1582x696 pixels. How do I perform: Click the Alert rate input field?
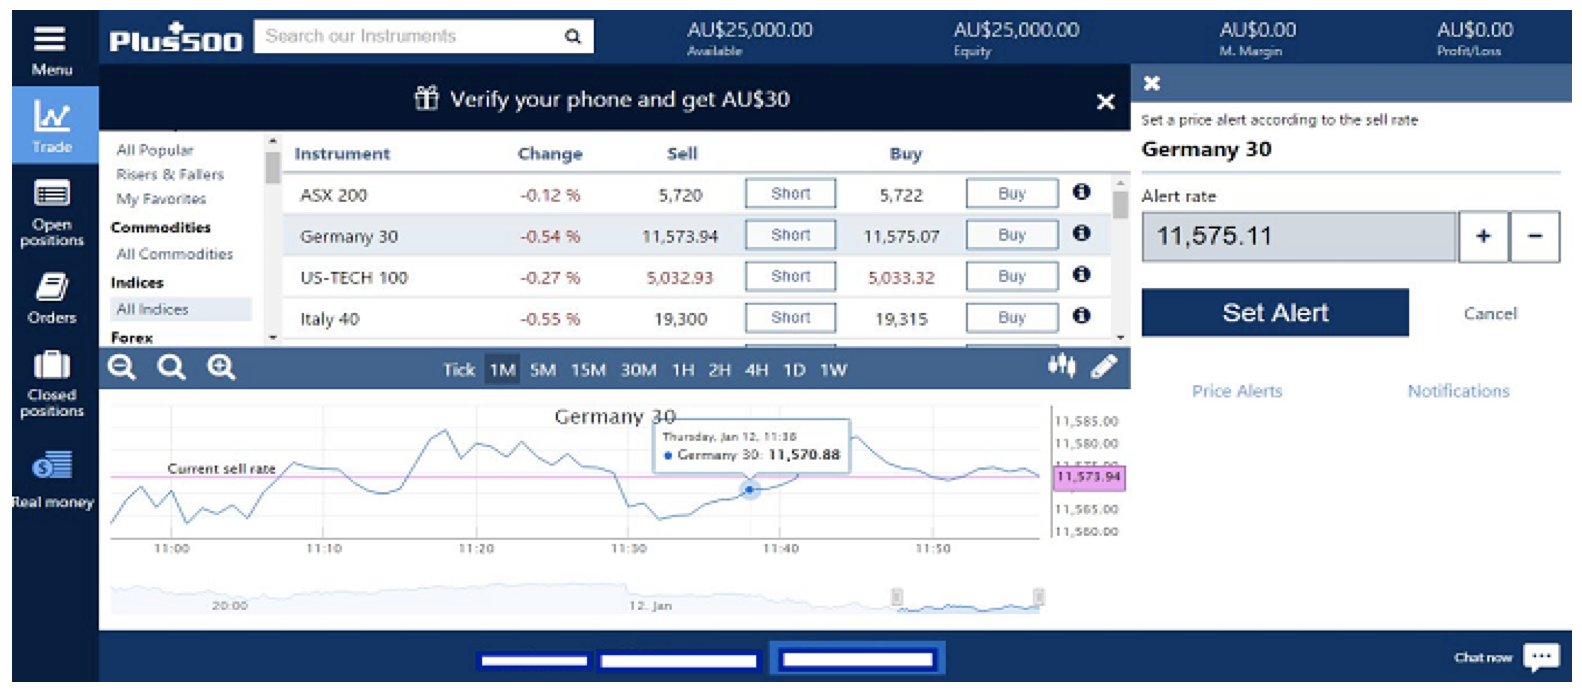tap(1299, 237)
